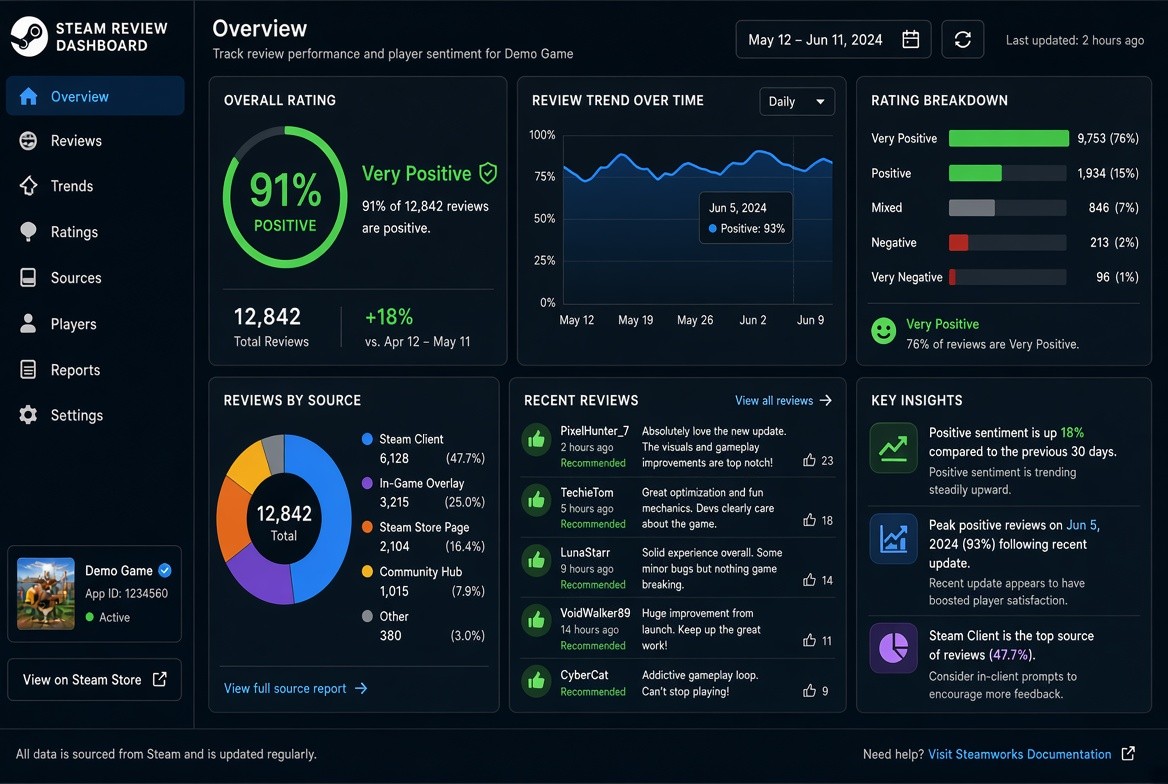Screen dimensions: 1168x784
Task: Open the Players section
Action: tap(95, 323)
